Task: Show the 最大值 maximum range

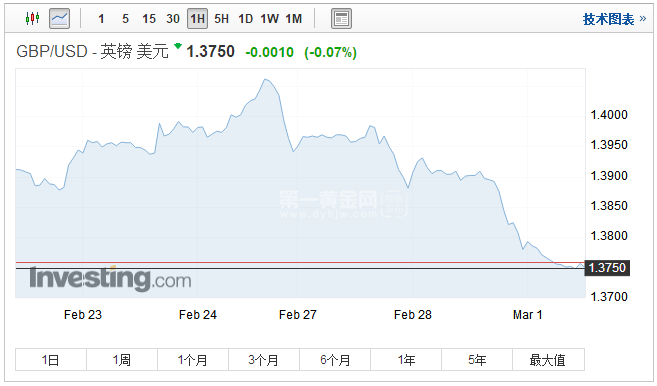Action: point(548,360)
